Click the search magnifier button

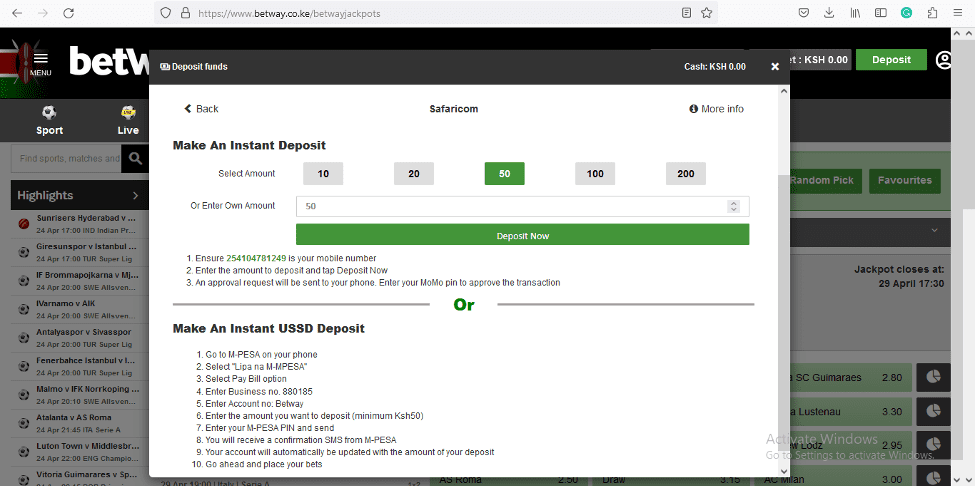[x=135, y=159]
